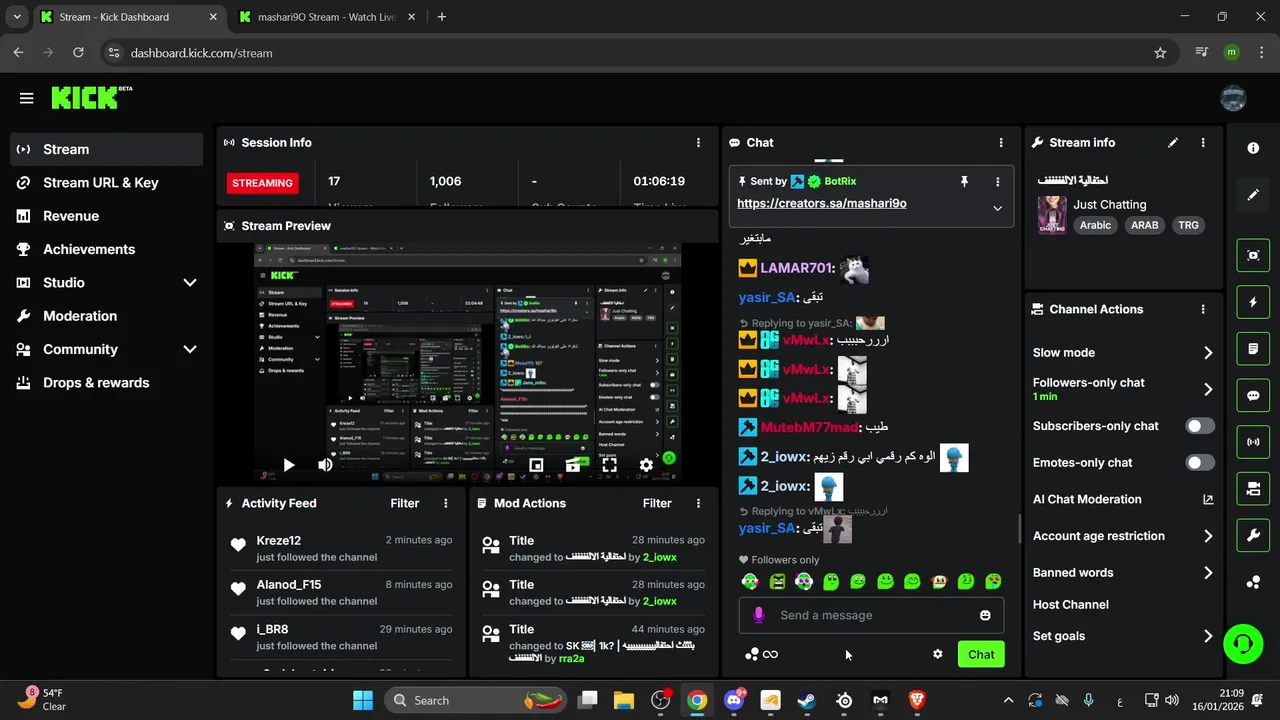Image resolution: width=1280 pixels, height=720 pixels.
Task: Switch to mashari9O Stream browser tab
Action: [327, 17]
